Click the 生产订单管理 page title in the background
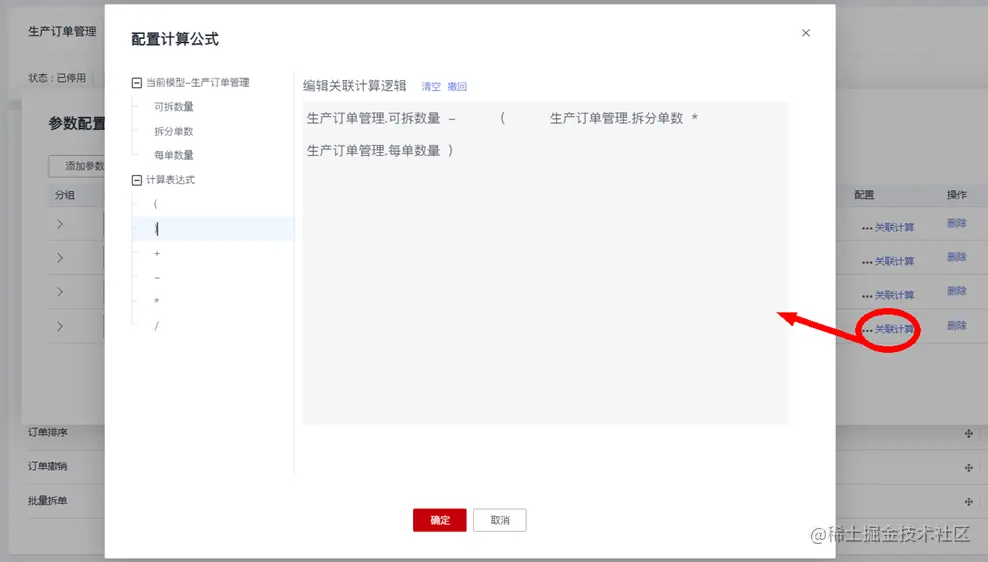Image resolution: width=988 pixels, height=562 pixels. [x=62, y=32]
